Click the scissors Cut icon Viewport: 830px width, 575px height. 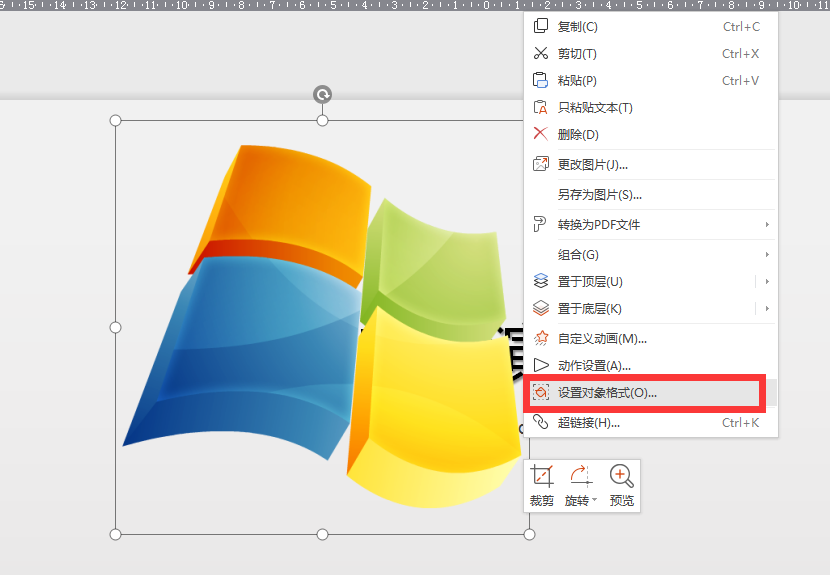coord(540,53)
